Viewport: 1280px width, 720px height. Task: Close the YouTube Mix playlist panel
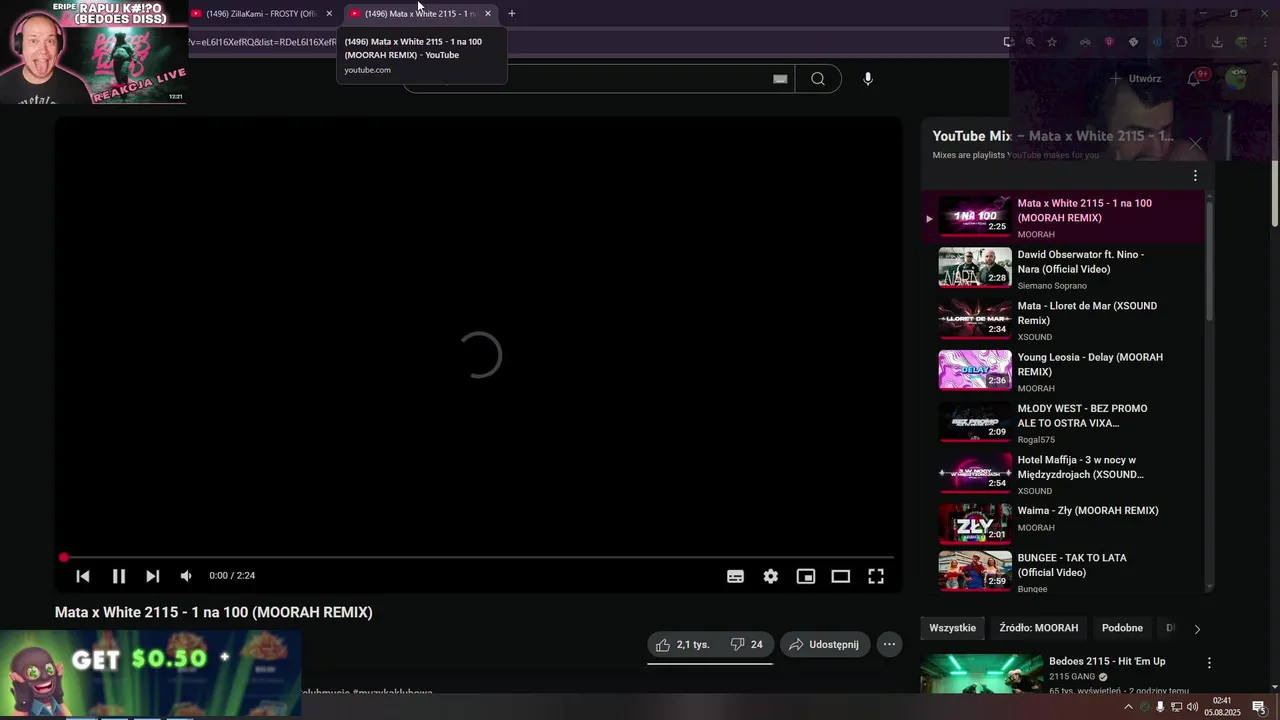[x=1195, y=144]
